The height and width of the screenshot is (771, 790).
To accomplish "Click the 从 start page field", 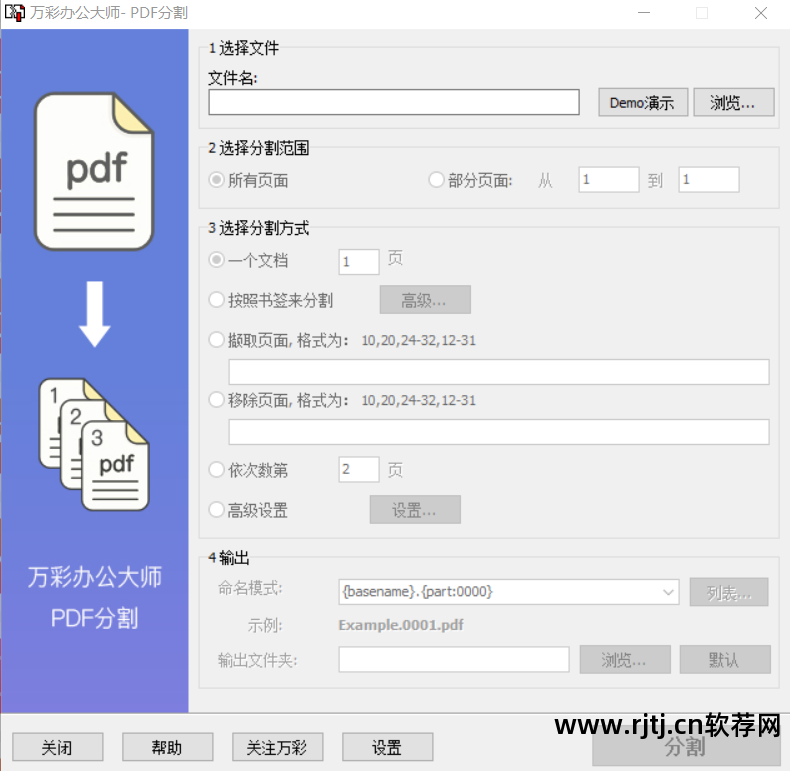I will [x=609, y=180].
